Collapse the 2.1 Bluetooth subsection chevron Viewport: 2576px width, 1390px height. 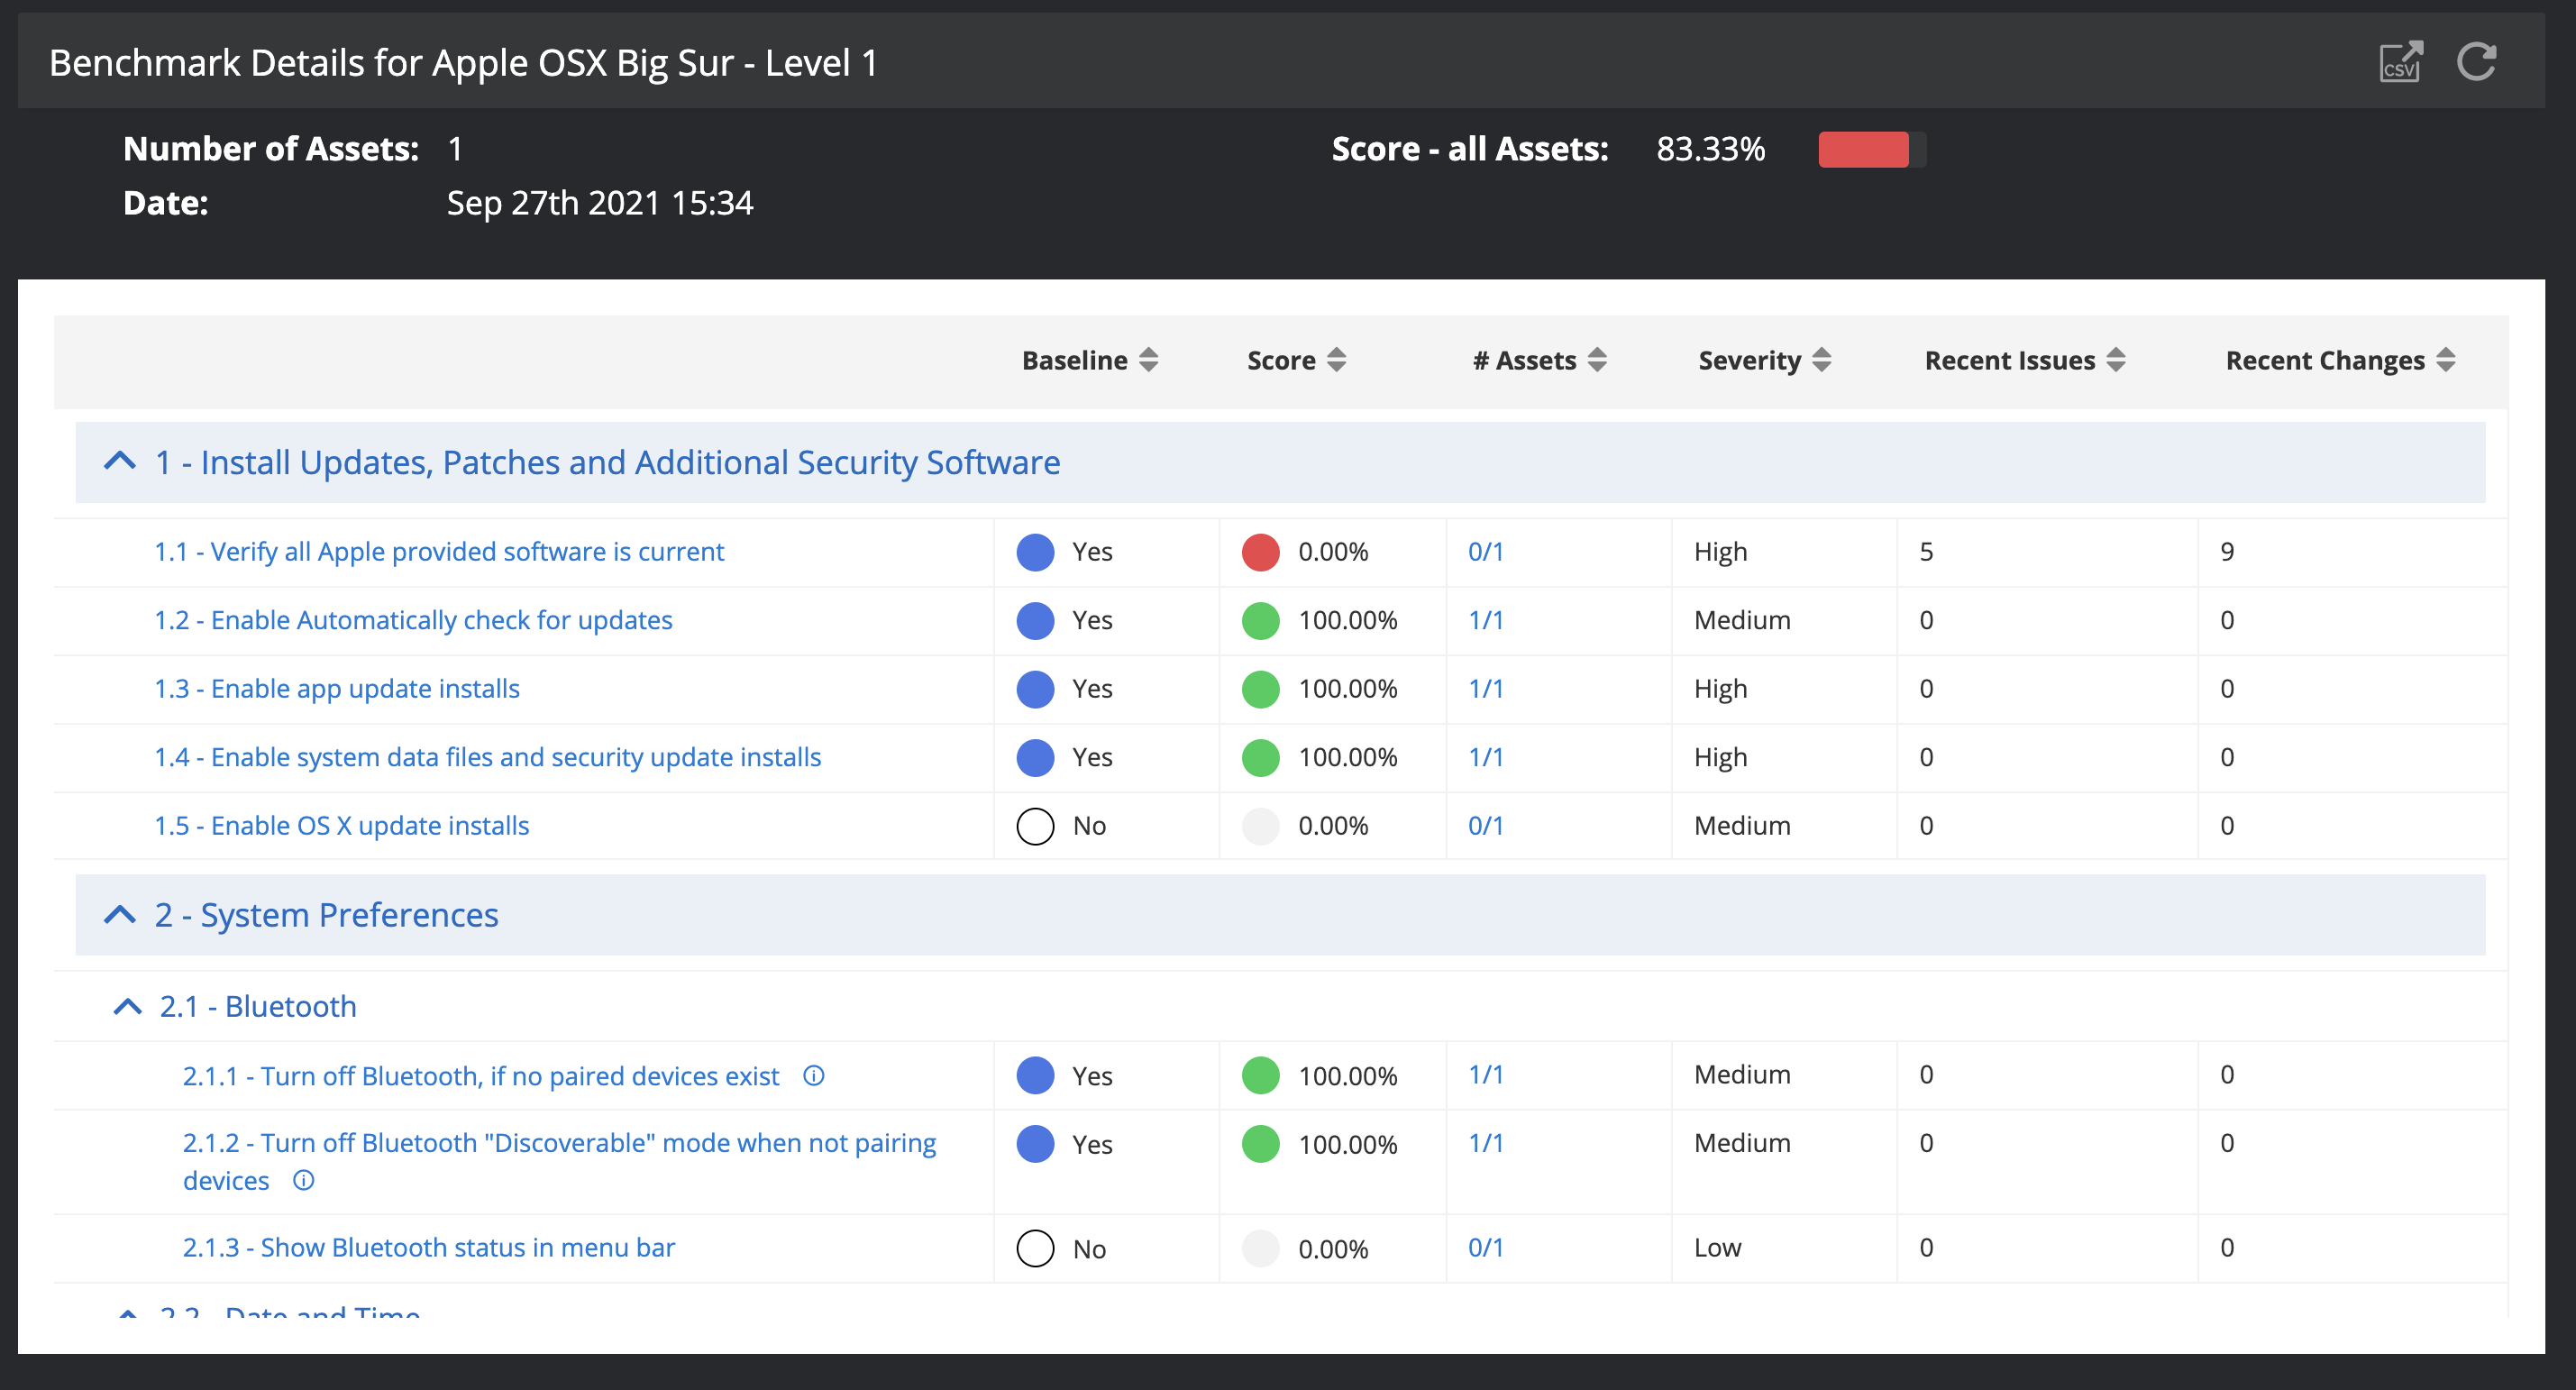click(128, 1007)
